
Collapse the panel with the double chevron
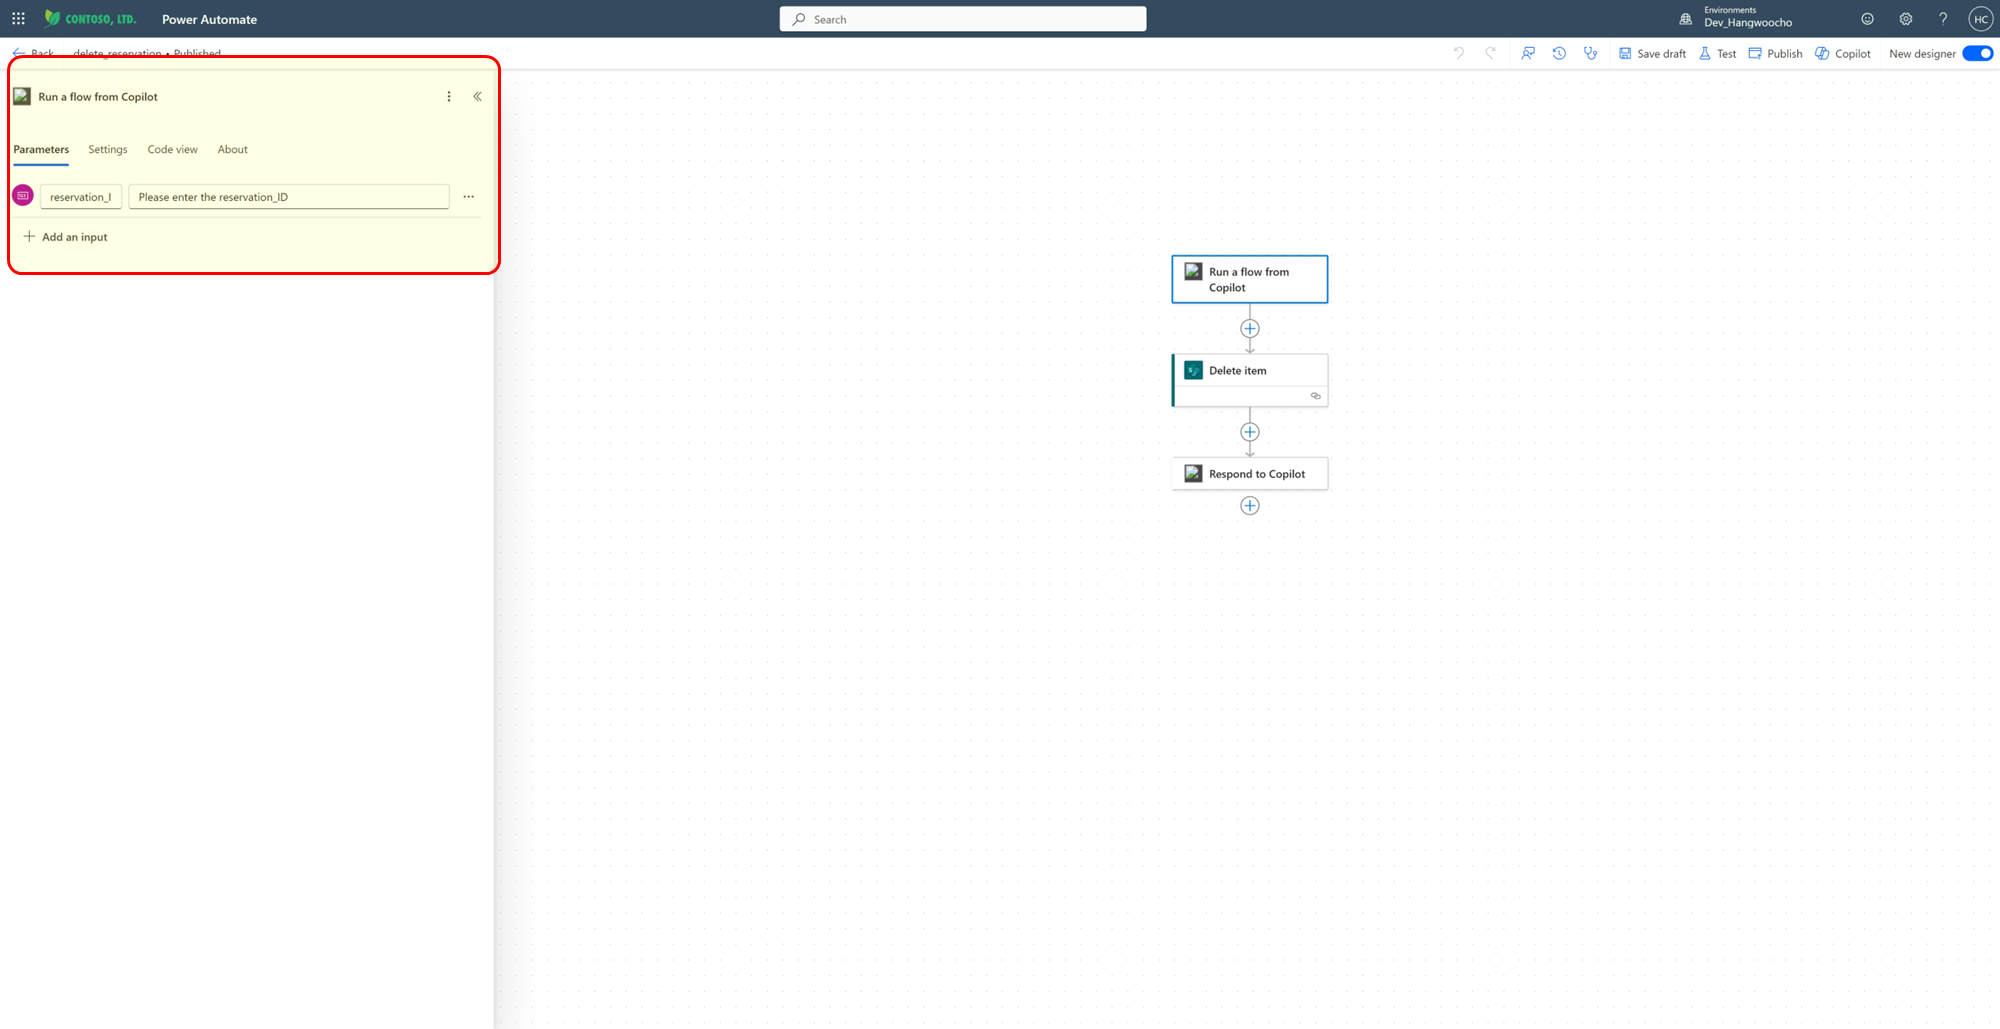point(477,97)
